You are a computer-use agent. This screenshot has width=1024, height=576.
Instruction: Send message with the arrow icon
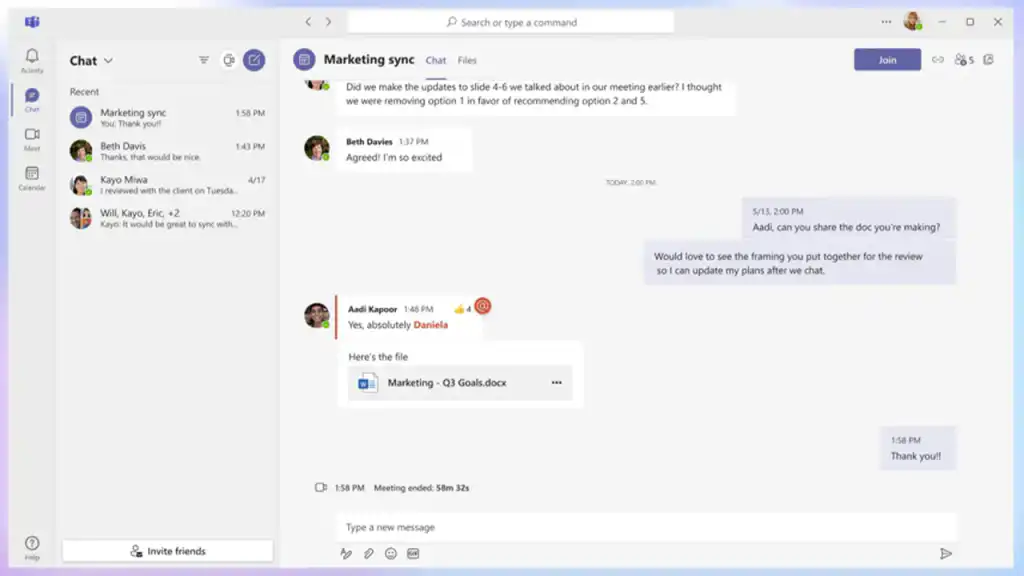945,554
